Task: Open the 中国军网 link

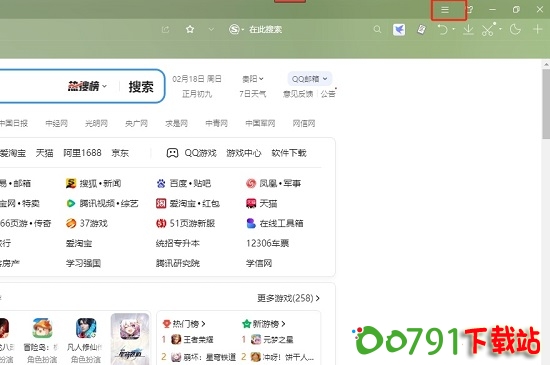Action: pyautogui.click(x=260, y=123)
